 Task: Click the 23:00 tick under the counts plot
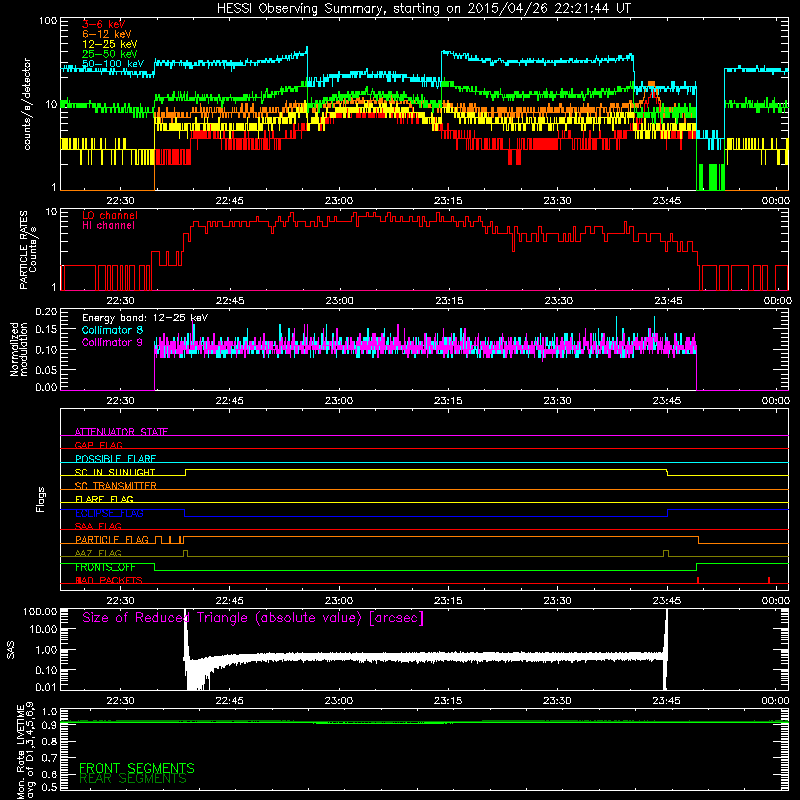coord(339,201)
